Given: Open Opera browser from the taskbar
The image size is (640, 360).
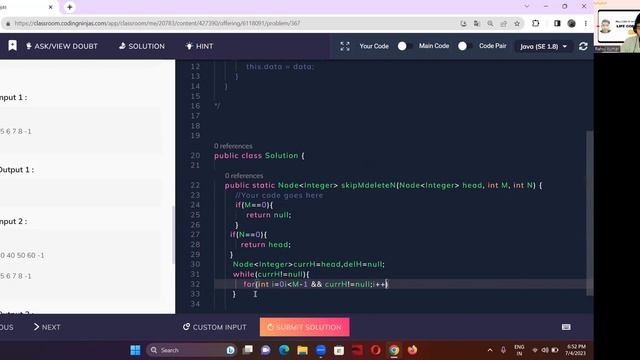Looking at the screenshot, I should 376,350.
